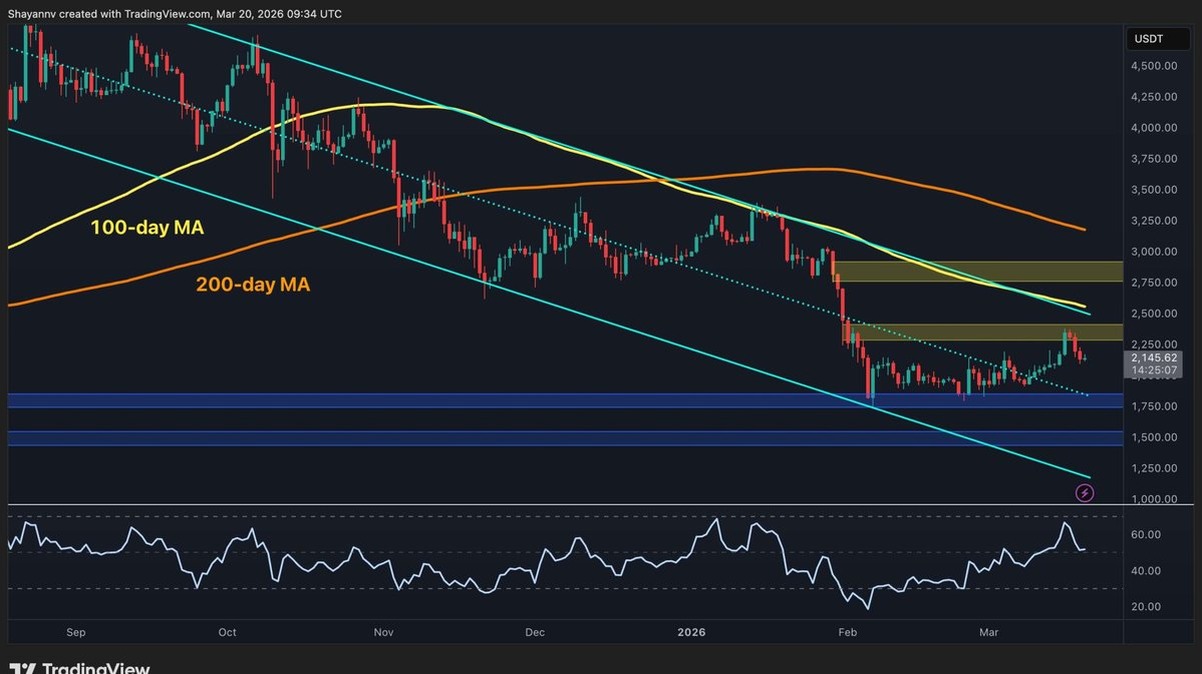Click the 1,000.00 price axis label
The width and height of the screenshot is (1202, 674).
[1153, 499]
